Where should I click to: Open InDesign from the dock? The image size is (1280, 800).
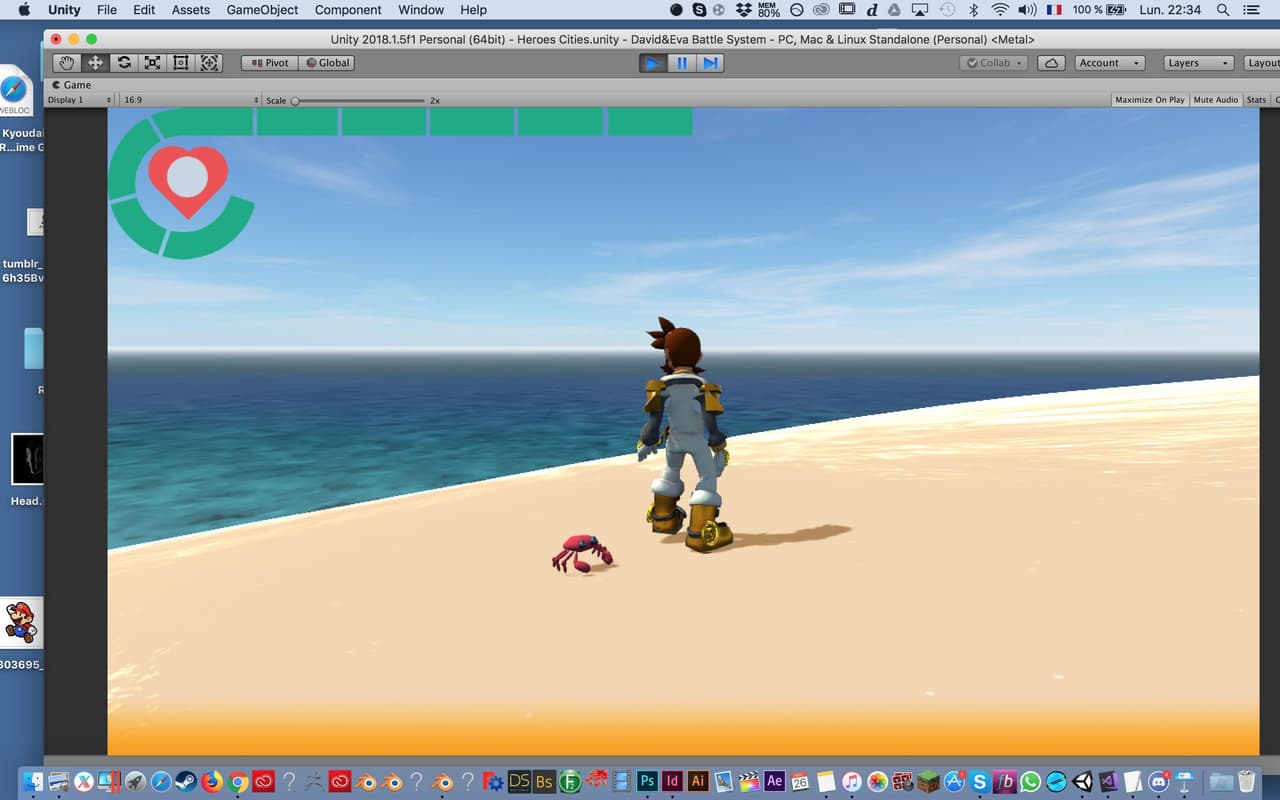pyautogui.click(x=673, y=781)
